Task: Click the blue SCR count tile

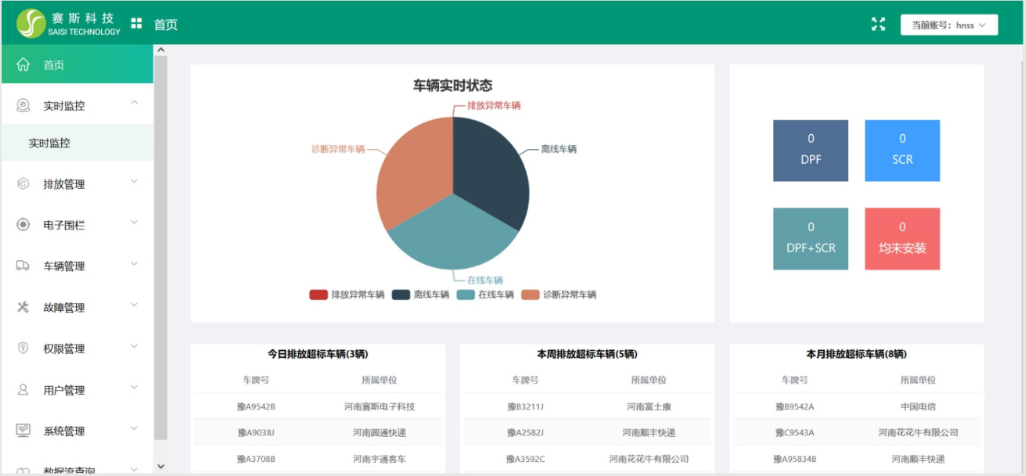Action: 902,150
